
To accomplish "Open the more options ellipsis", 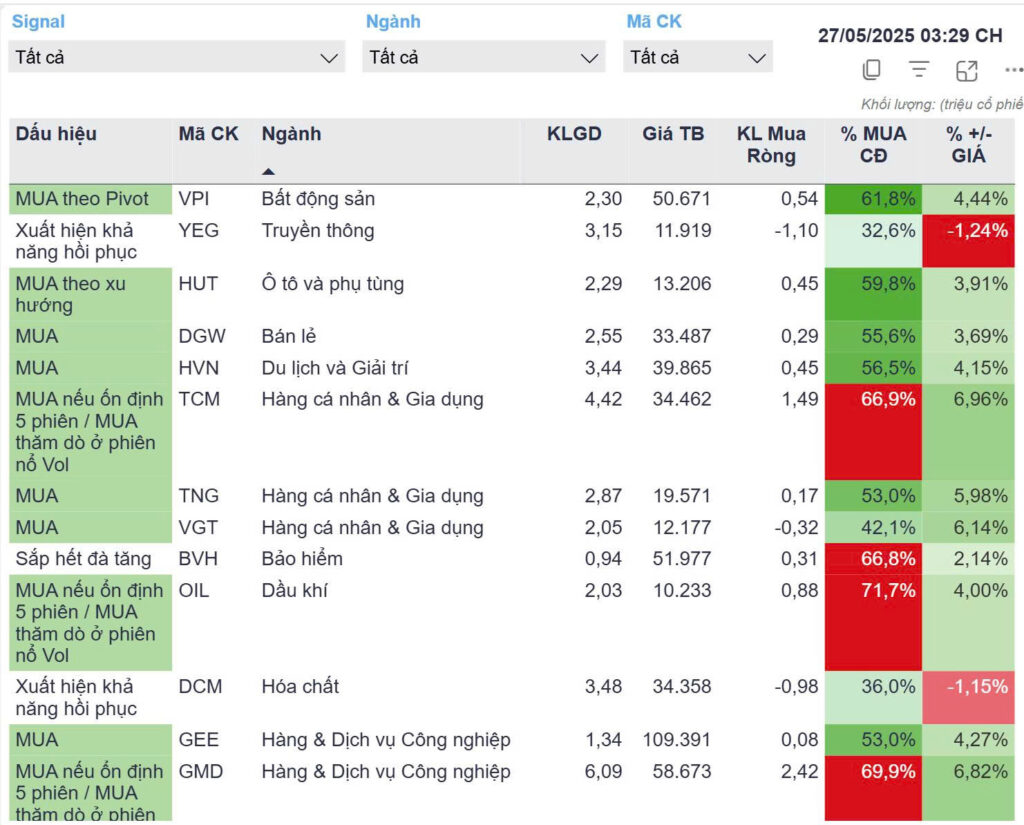I will [x=1013, y=70].
